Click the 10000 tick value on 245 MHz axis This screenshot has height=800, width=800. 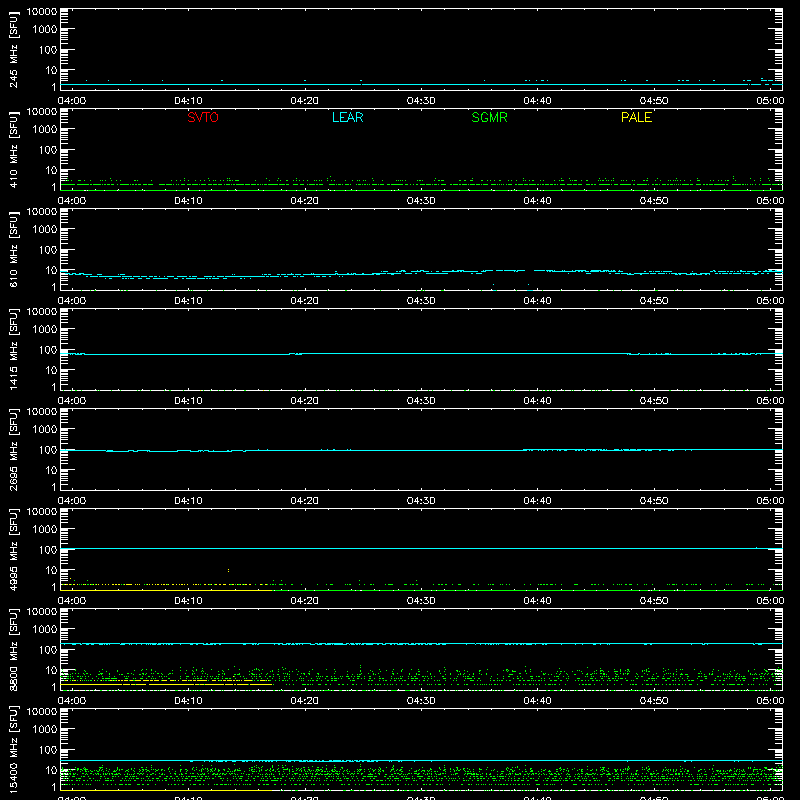[x=42, y=12]
